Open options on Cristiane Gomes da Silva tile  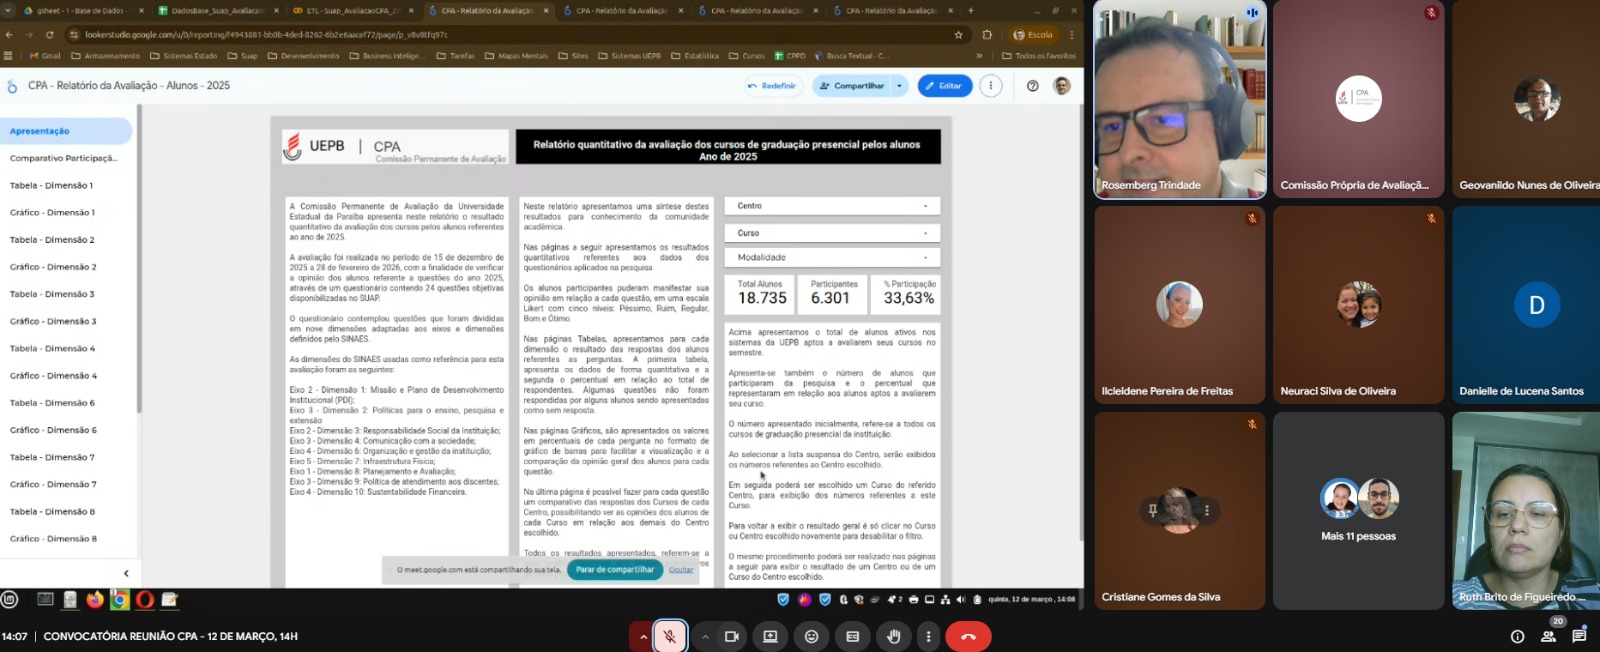tap(1207, 510)
